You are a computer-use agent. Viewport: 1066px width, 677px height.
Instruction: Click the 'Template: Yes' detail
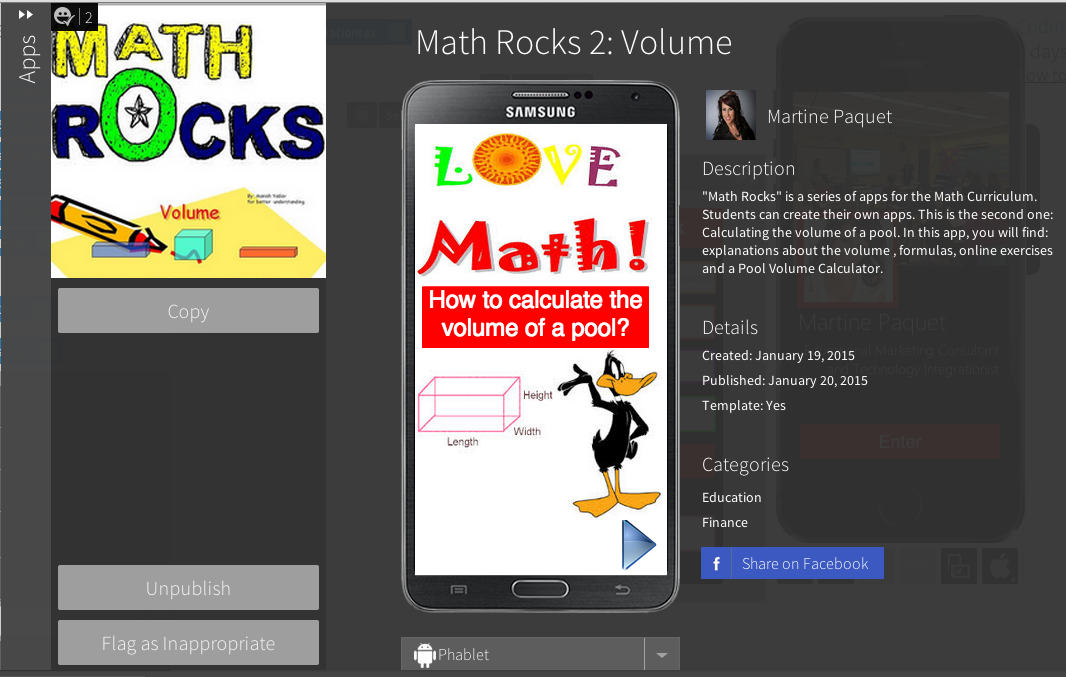[x=744, y=405]
